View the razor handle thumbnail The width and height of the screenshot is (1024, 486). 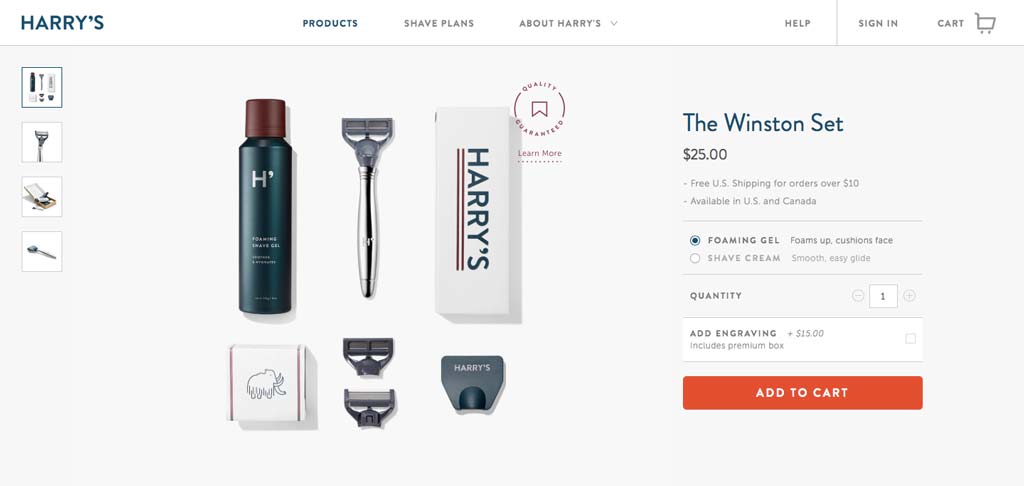[x=42, y=142]
